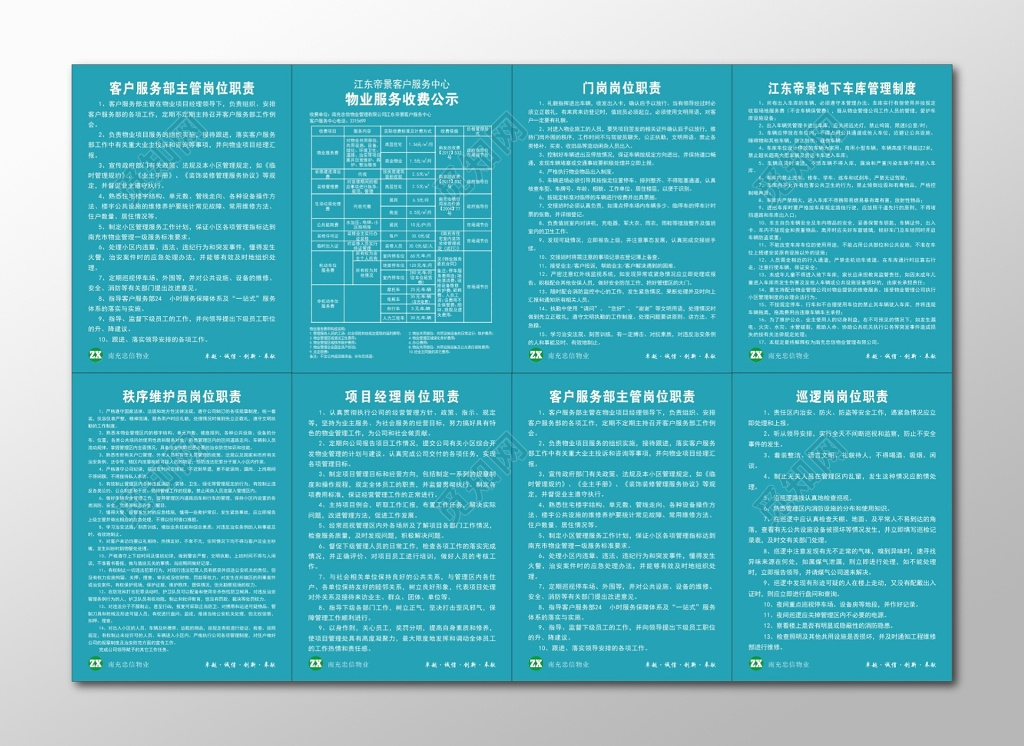Click ZX logo on 门岗岗位职责 panel
1024x746 pixels.
coord(537,354)
